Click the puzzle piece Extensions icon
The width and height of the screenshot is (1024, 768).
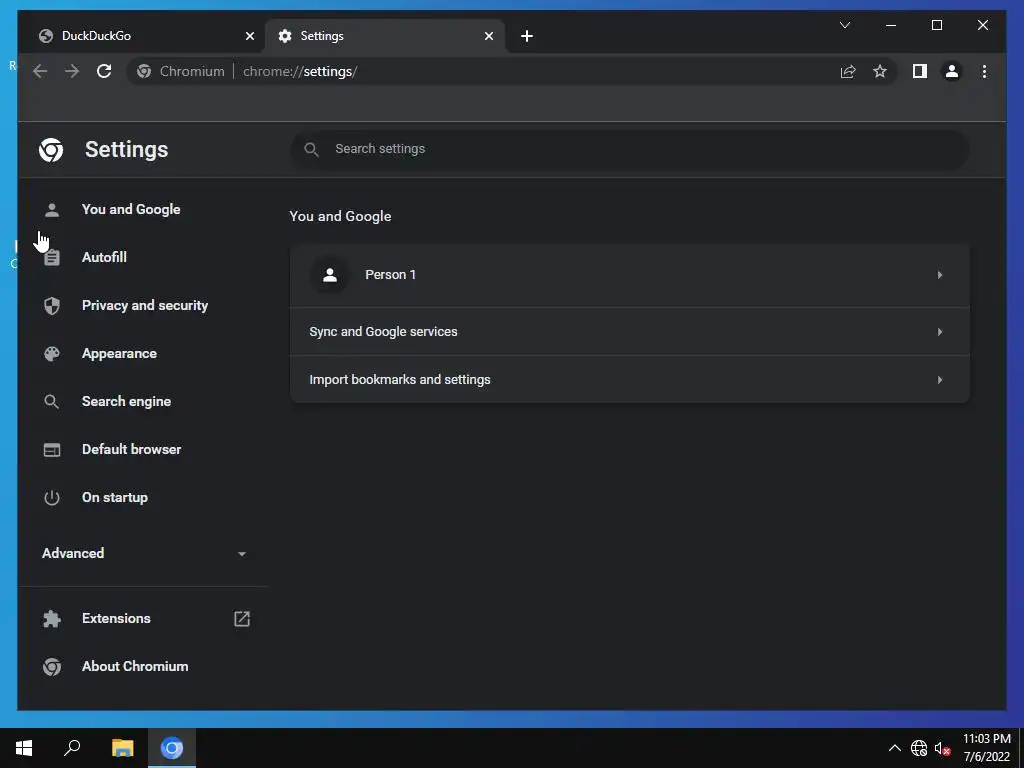[x=52, y=618]
